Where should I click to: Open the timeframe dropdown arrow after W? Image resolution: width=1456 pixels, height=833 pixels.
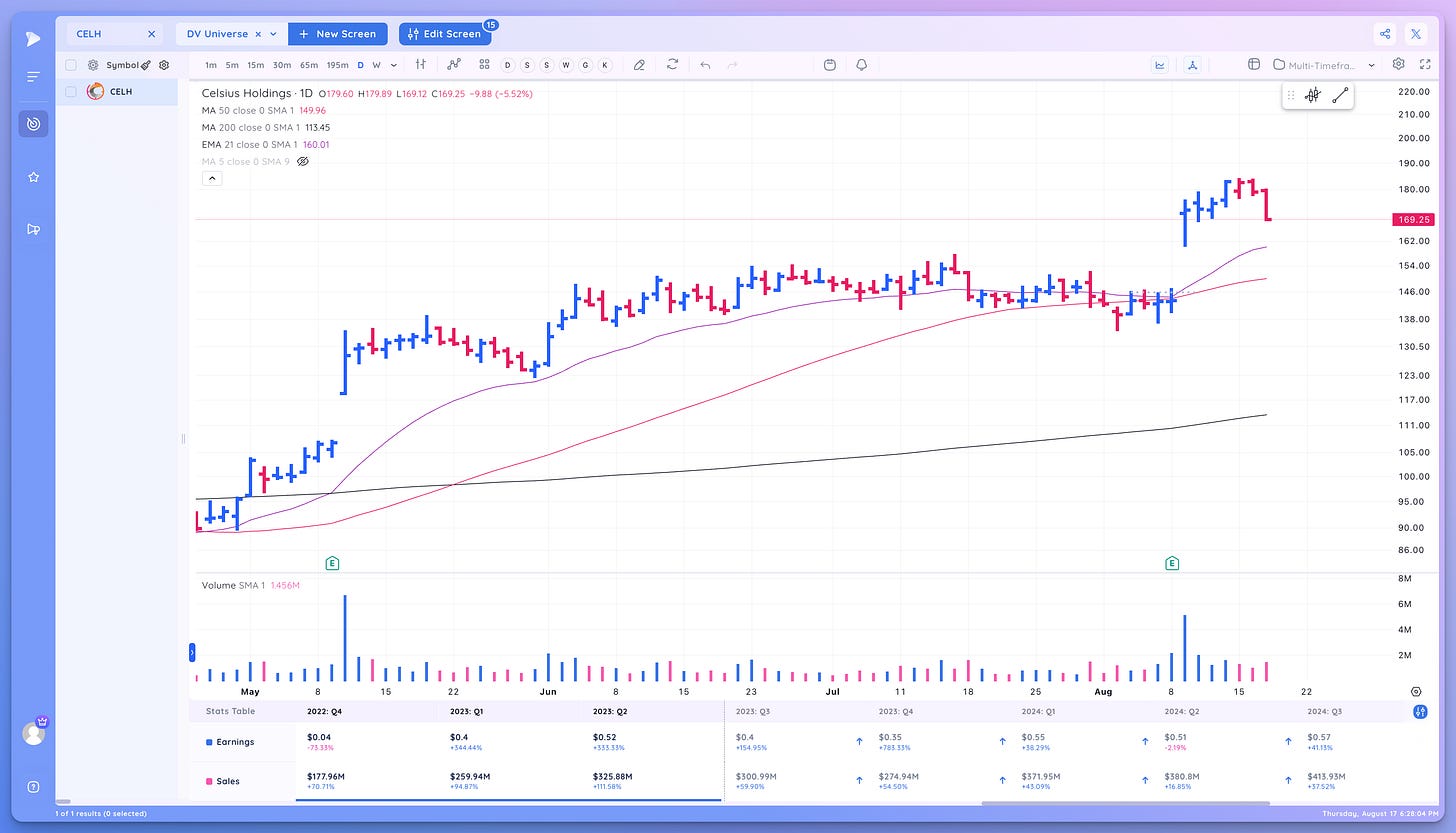point(393,65)
